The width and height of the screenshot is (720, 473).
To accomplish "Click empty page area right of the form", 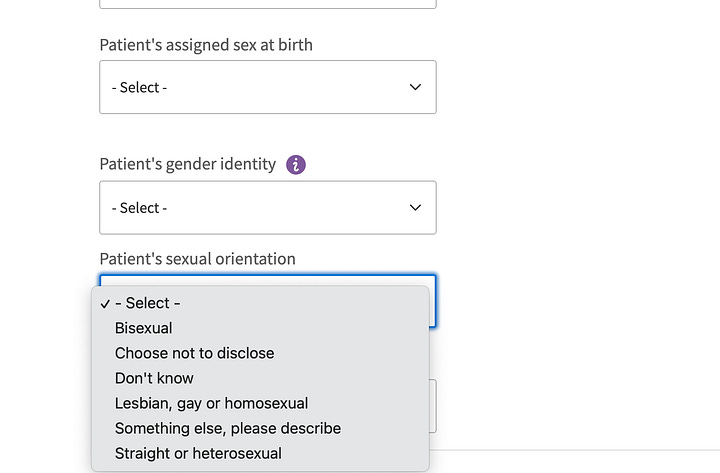I will coord(580,200).
